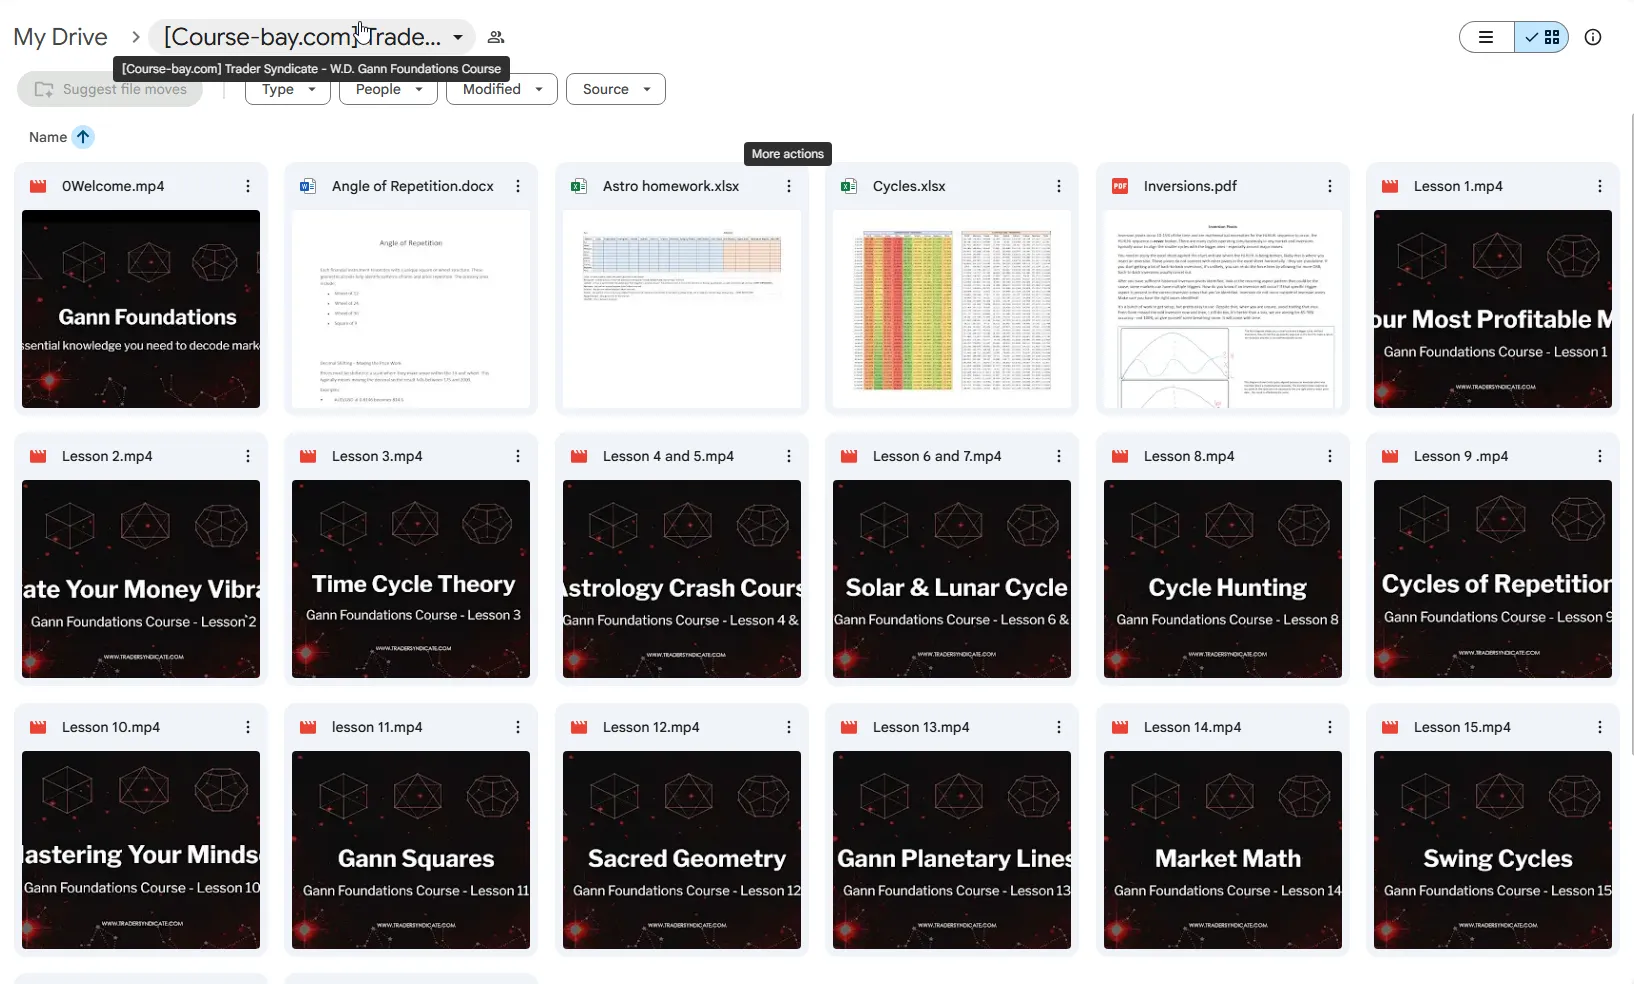
Task: Open More actions for Angle of Repetition.docx
Action: tap(518, 186)
